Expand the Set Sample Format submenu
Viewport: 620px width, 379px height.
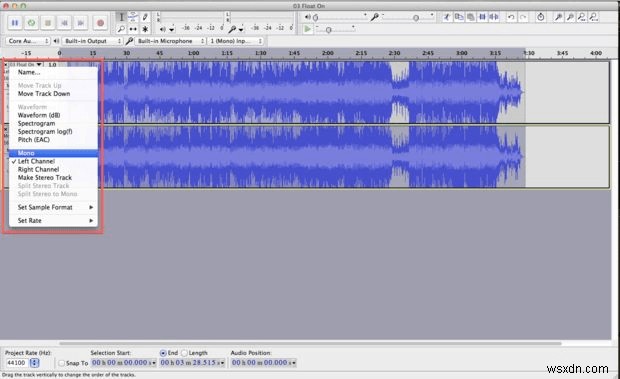coord(53,207)
